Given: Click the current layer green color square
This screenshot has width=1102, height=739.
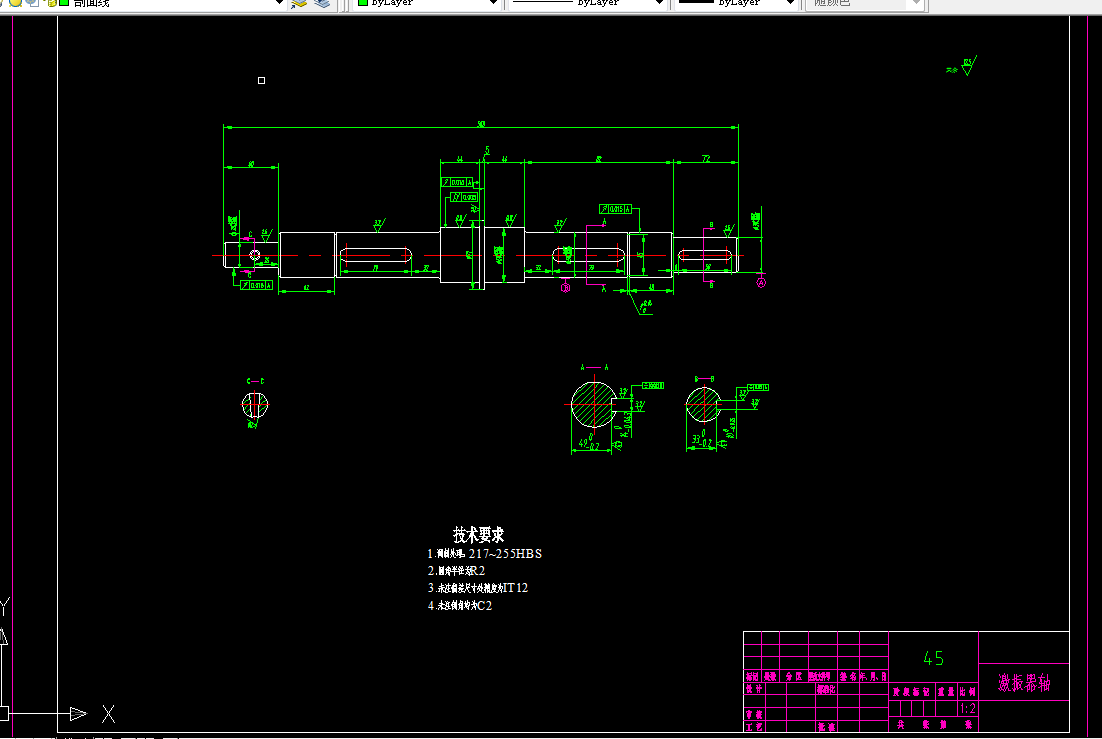Looking at the screenshot, I should tap(64, 3).
